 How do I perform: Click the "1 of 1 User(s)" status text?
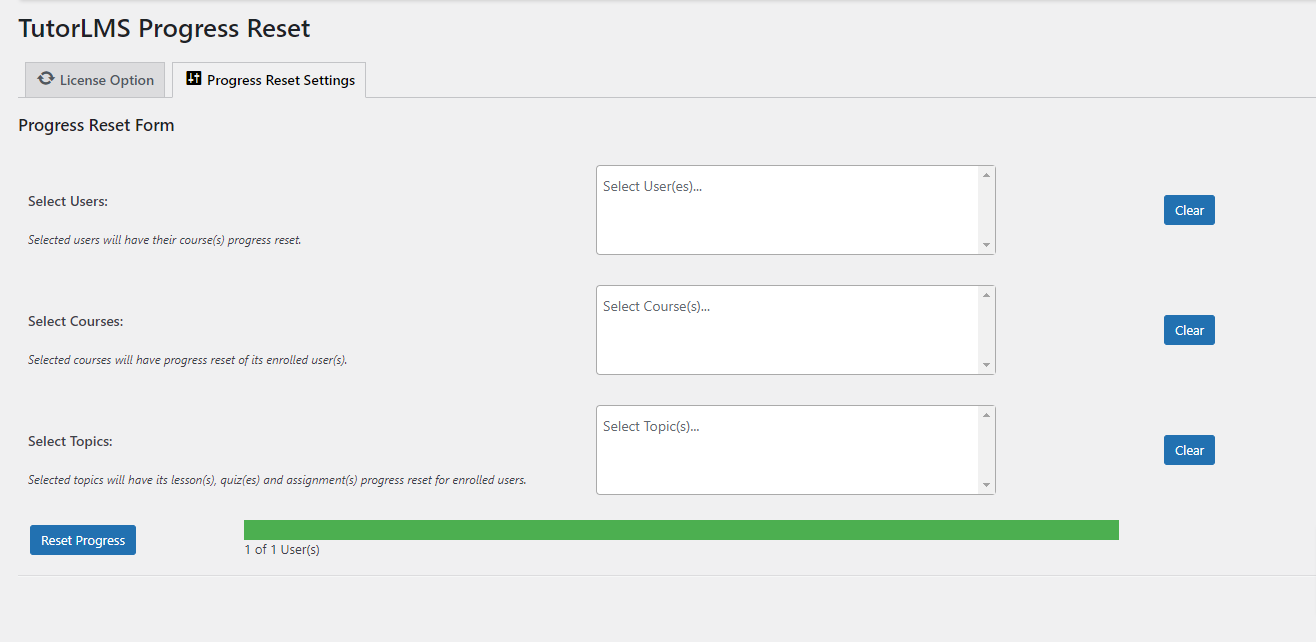point(282,549)
